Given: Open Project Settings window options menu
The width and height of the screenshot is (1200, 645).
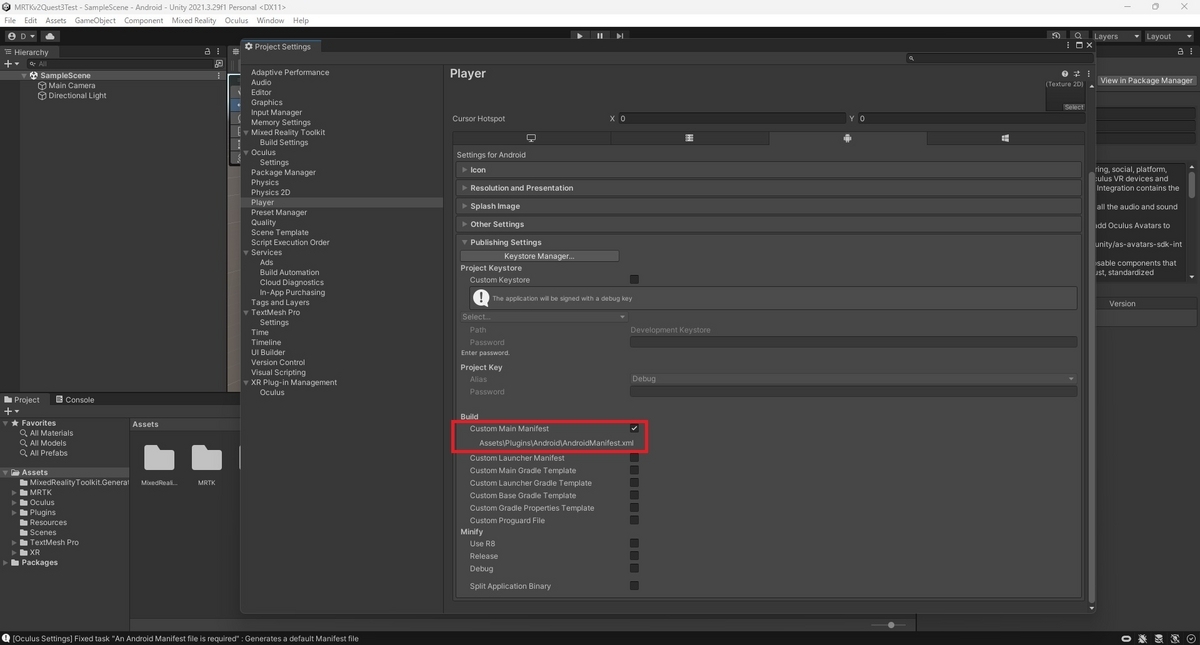Looking at the screenshot, I should click(1069, 46).
